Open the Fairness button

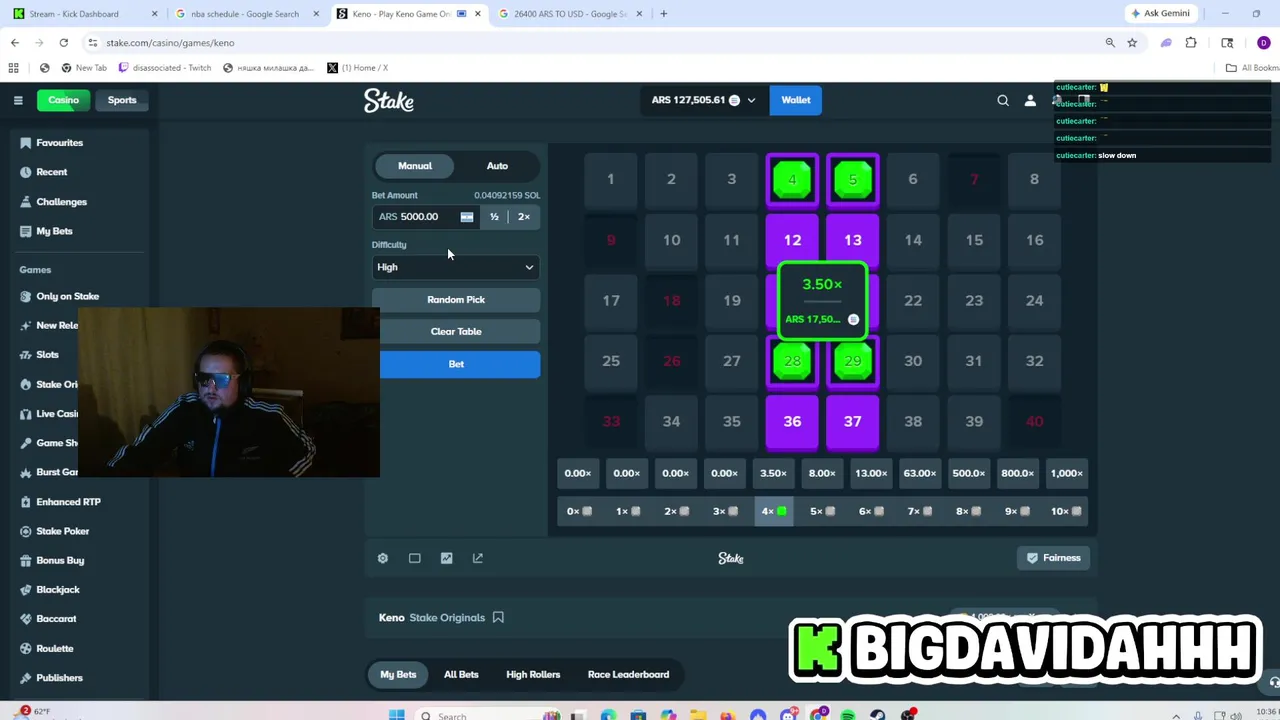tap(1054, 558)
